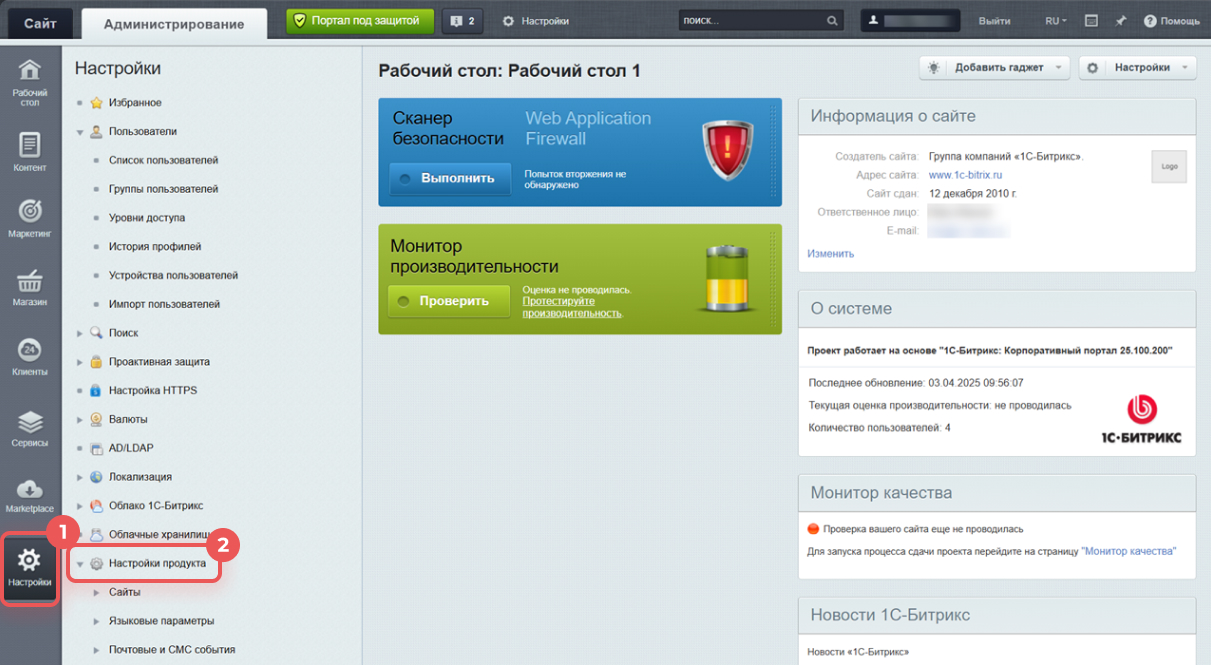Expand the Валюты tree node

point(80,419)
